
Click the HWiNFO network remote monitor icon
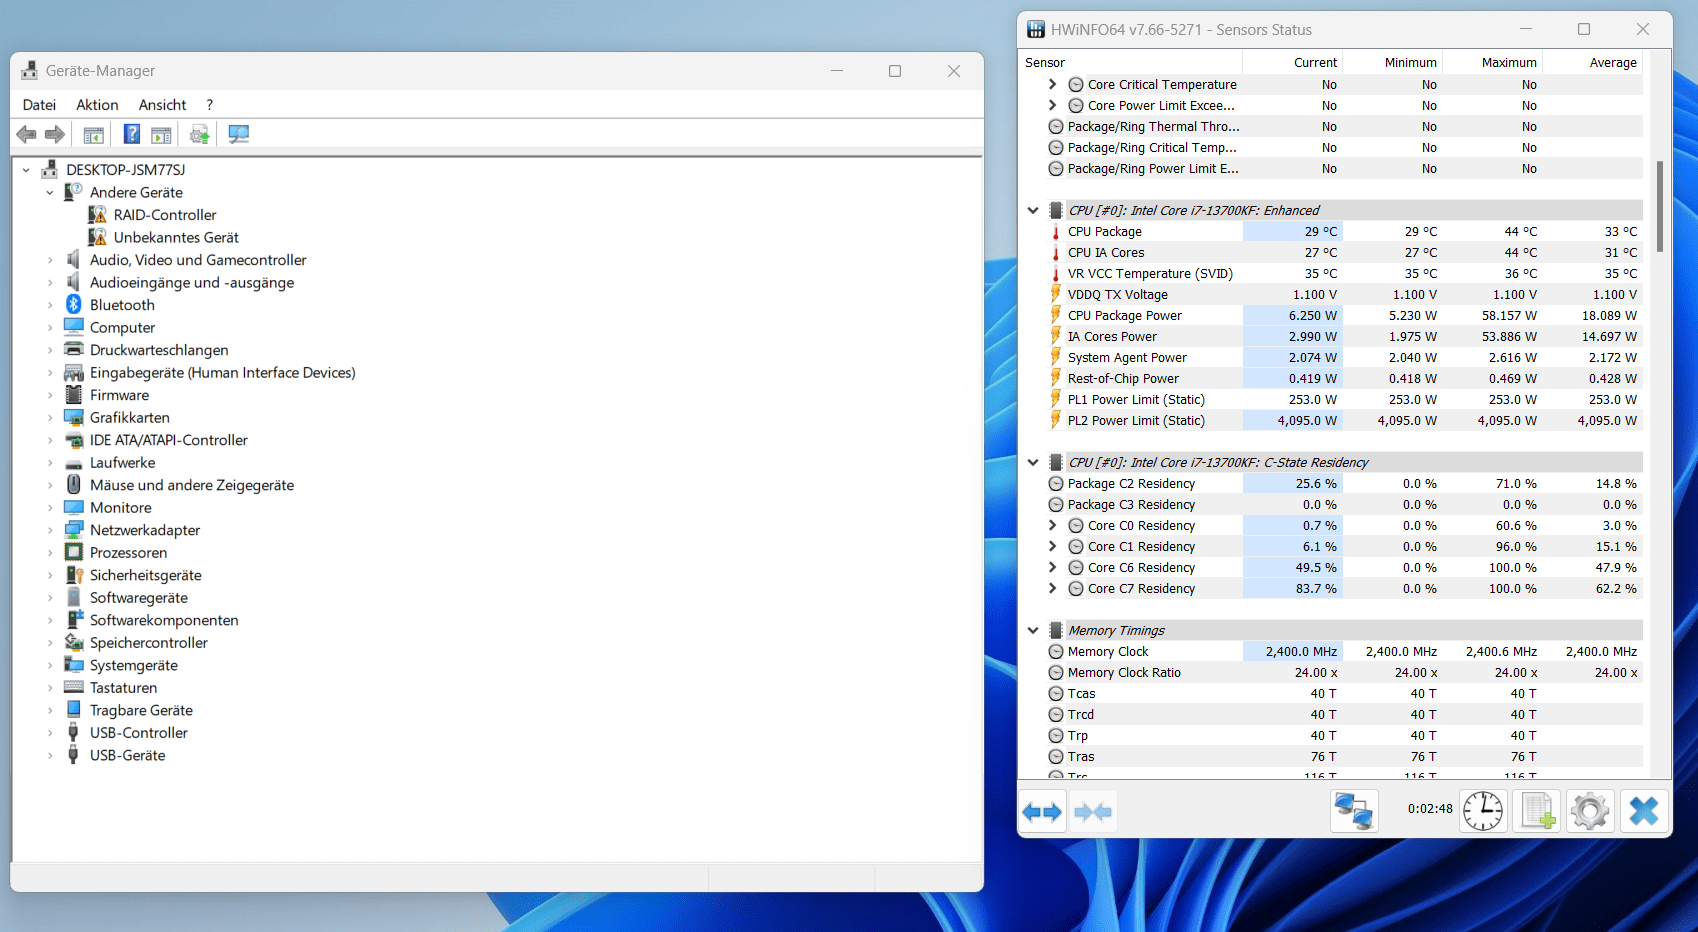tap(1354, 811)
